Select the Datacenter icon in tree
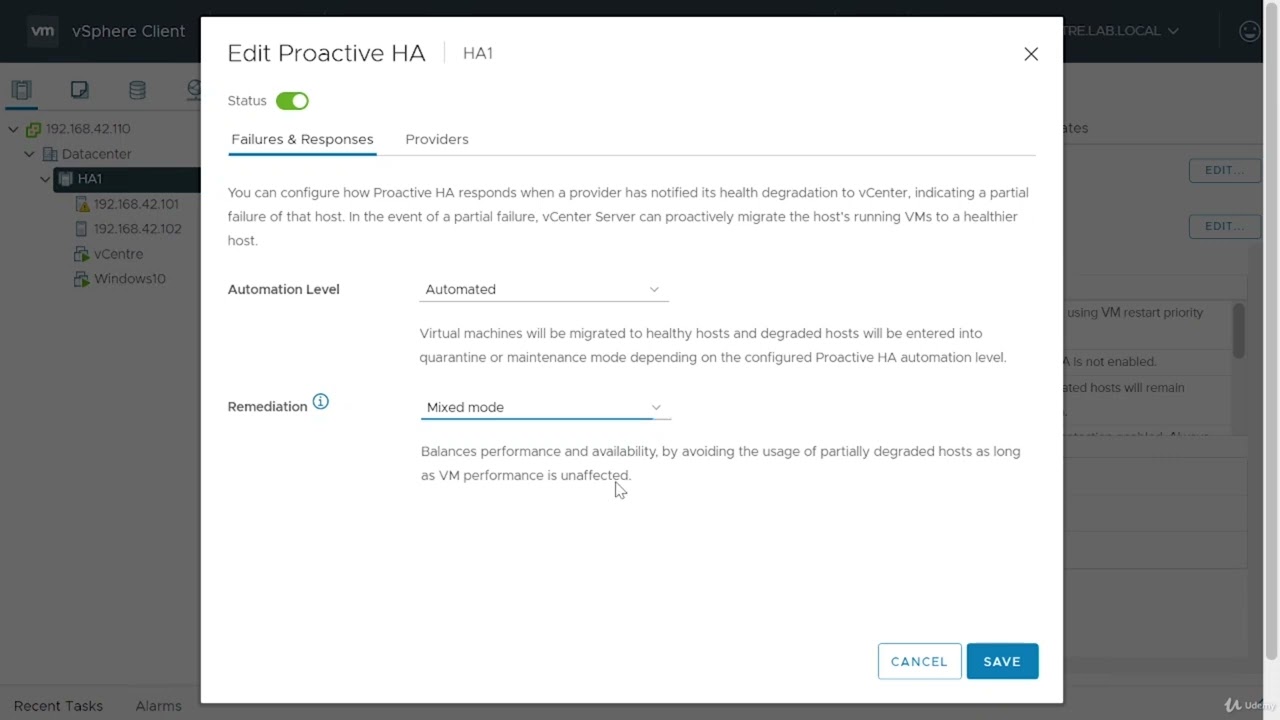This screenshot has height=720, width=1280. (49, 154)
